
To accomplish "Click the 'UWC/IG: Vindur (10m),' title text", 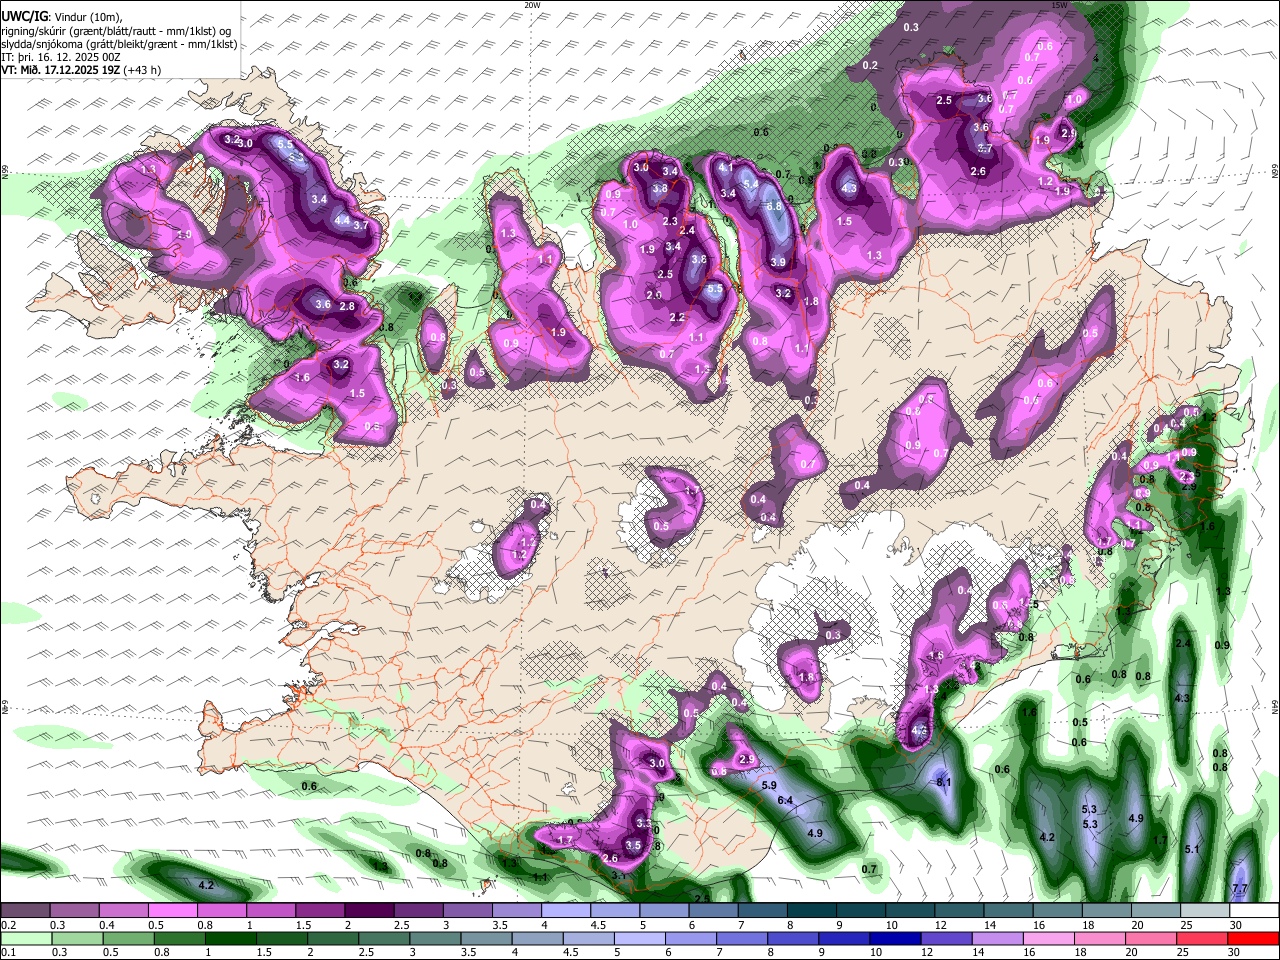I will click(x=62, y=16).
